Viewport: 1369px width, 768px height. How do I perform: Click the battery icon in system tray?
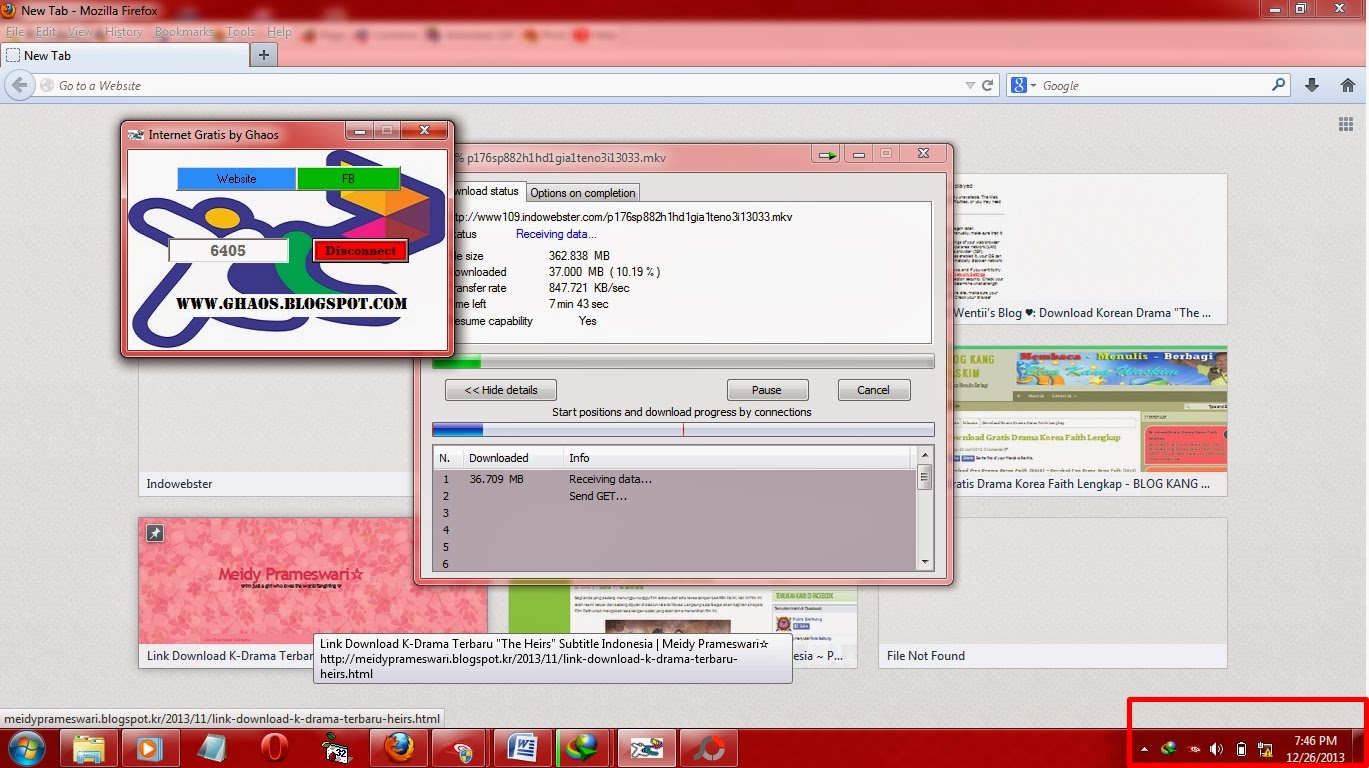pos(1242,749)
